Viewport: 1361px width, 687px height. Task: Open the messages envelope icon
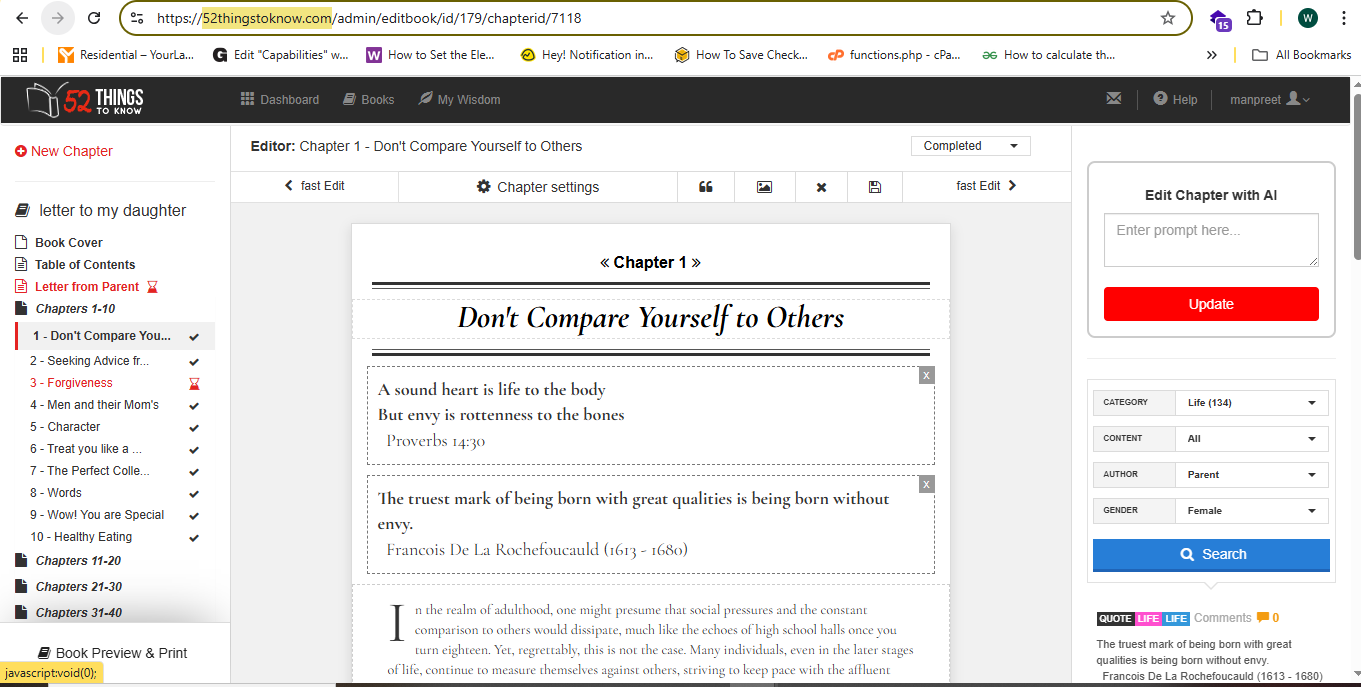click(1113, 98)
